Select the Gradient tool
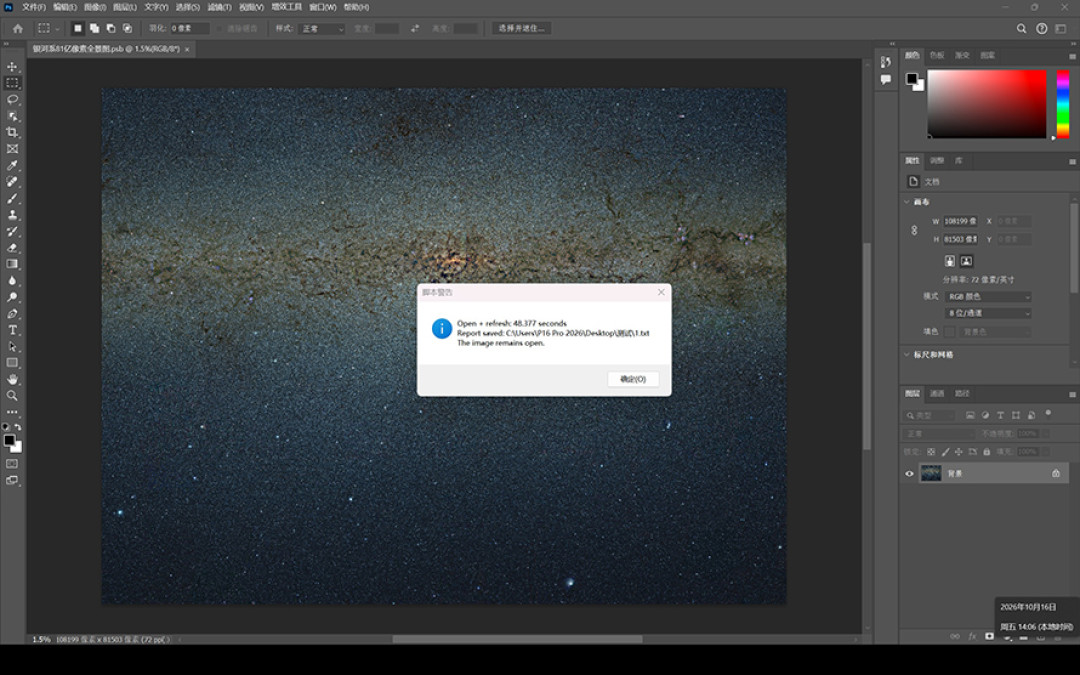Screen dimensions: 1080x675 pos(12,264)
